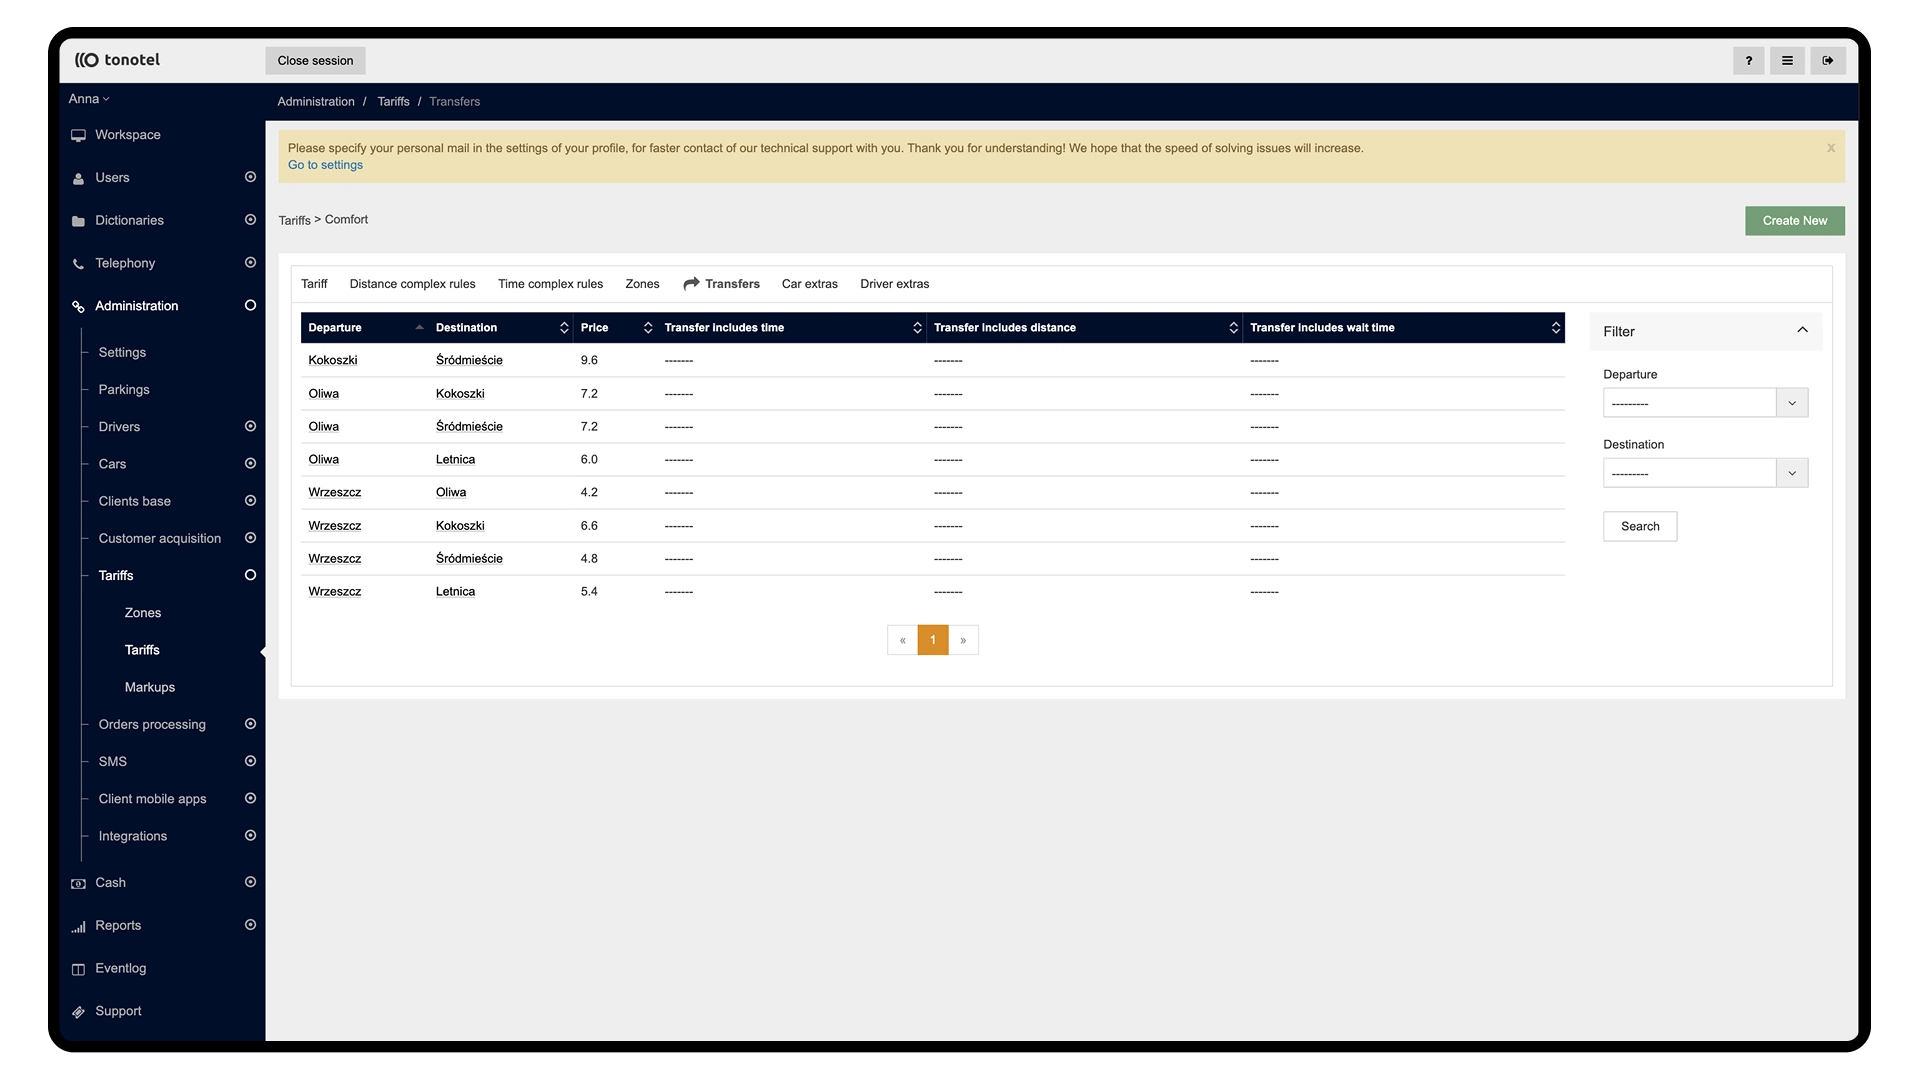Click the Telephony phone icon
Viewport: 1920px width, 1080px height.
pos(78,264)
